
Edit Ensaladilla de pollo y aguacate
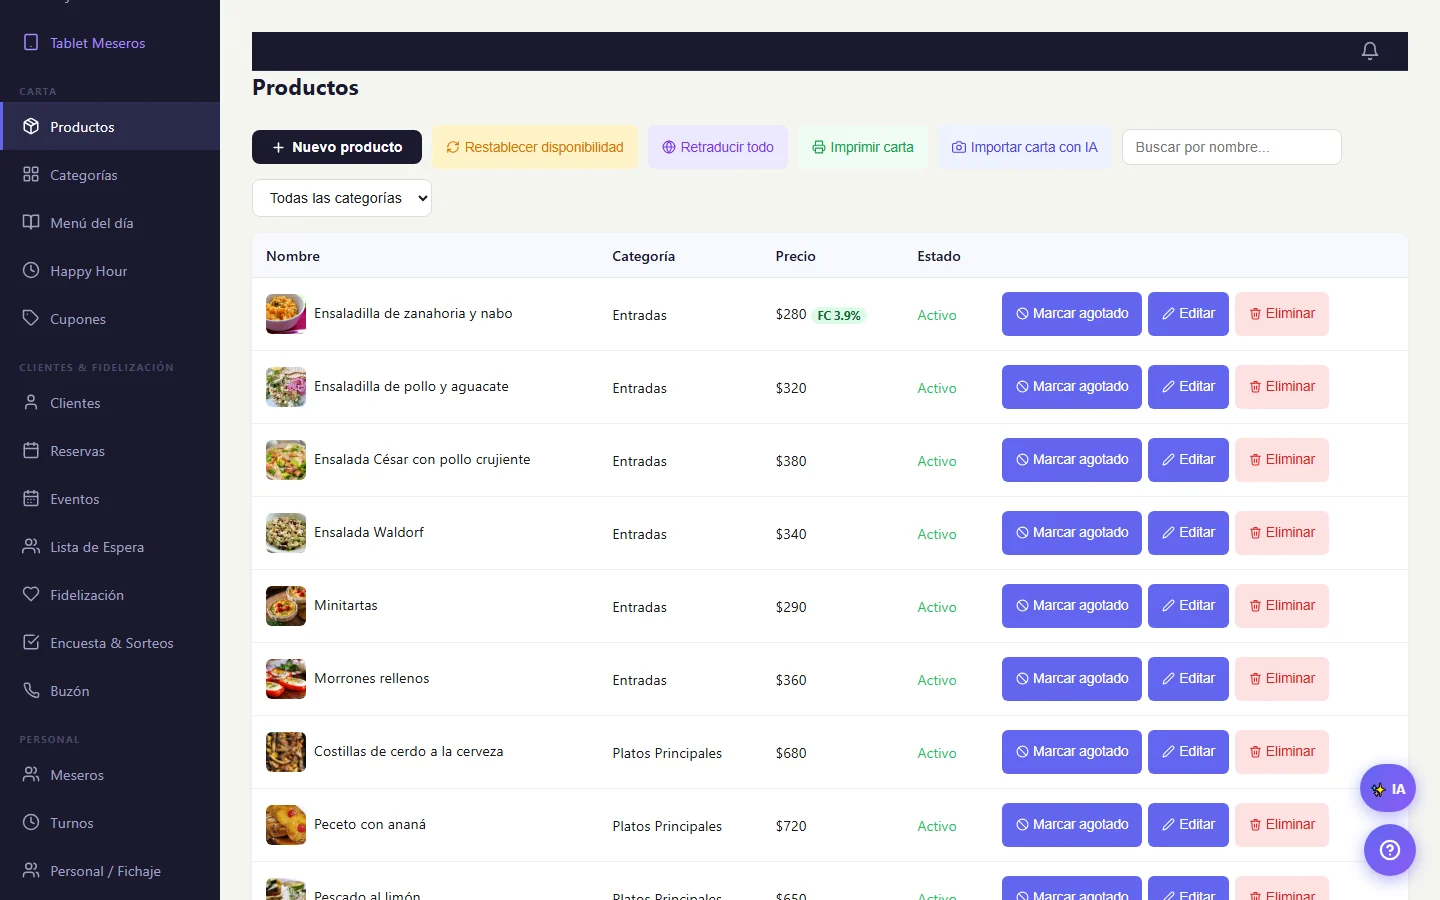[1188, 387]
